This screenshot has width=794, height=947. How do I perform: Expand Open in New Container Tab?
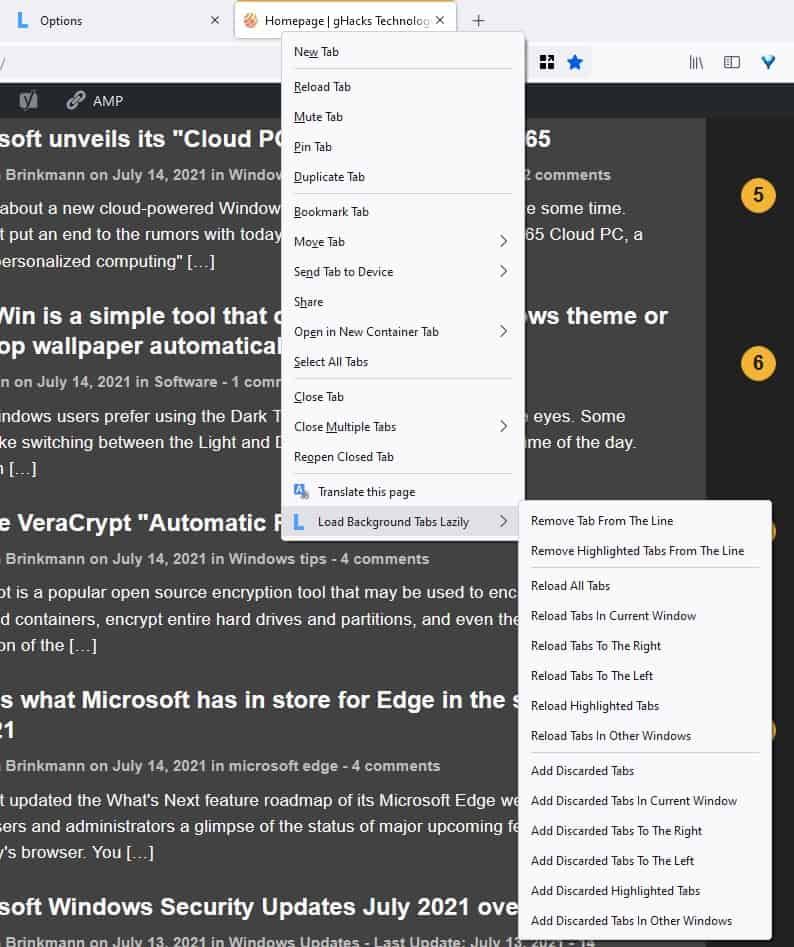coord(402,332)
